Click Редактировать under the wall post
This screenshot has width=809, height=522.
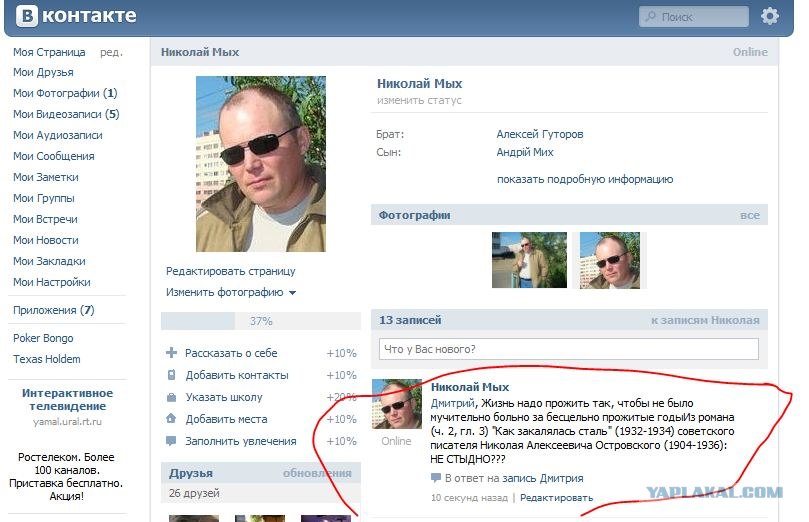pos(556,497)
